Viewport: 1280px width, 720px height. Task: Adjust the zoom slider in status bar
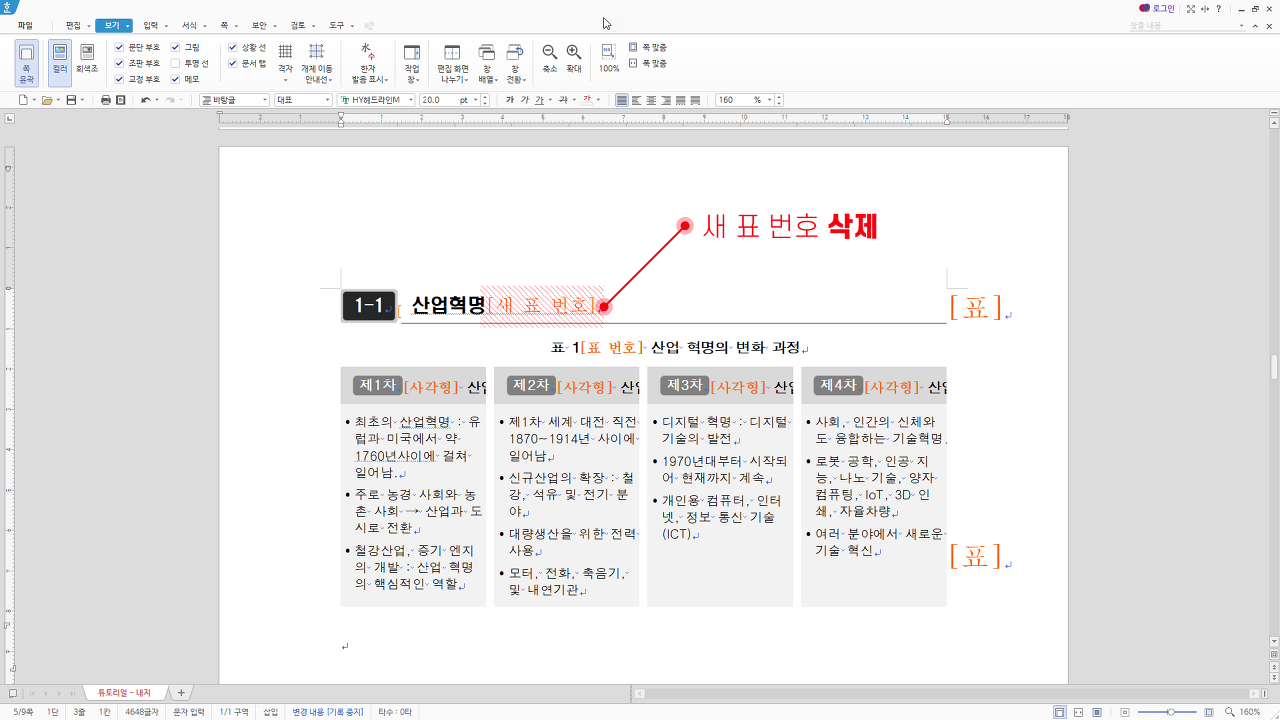click(x=1171, y=712)
